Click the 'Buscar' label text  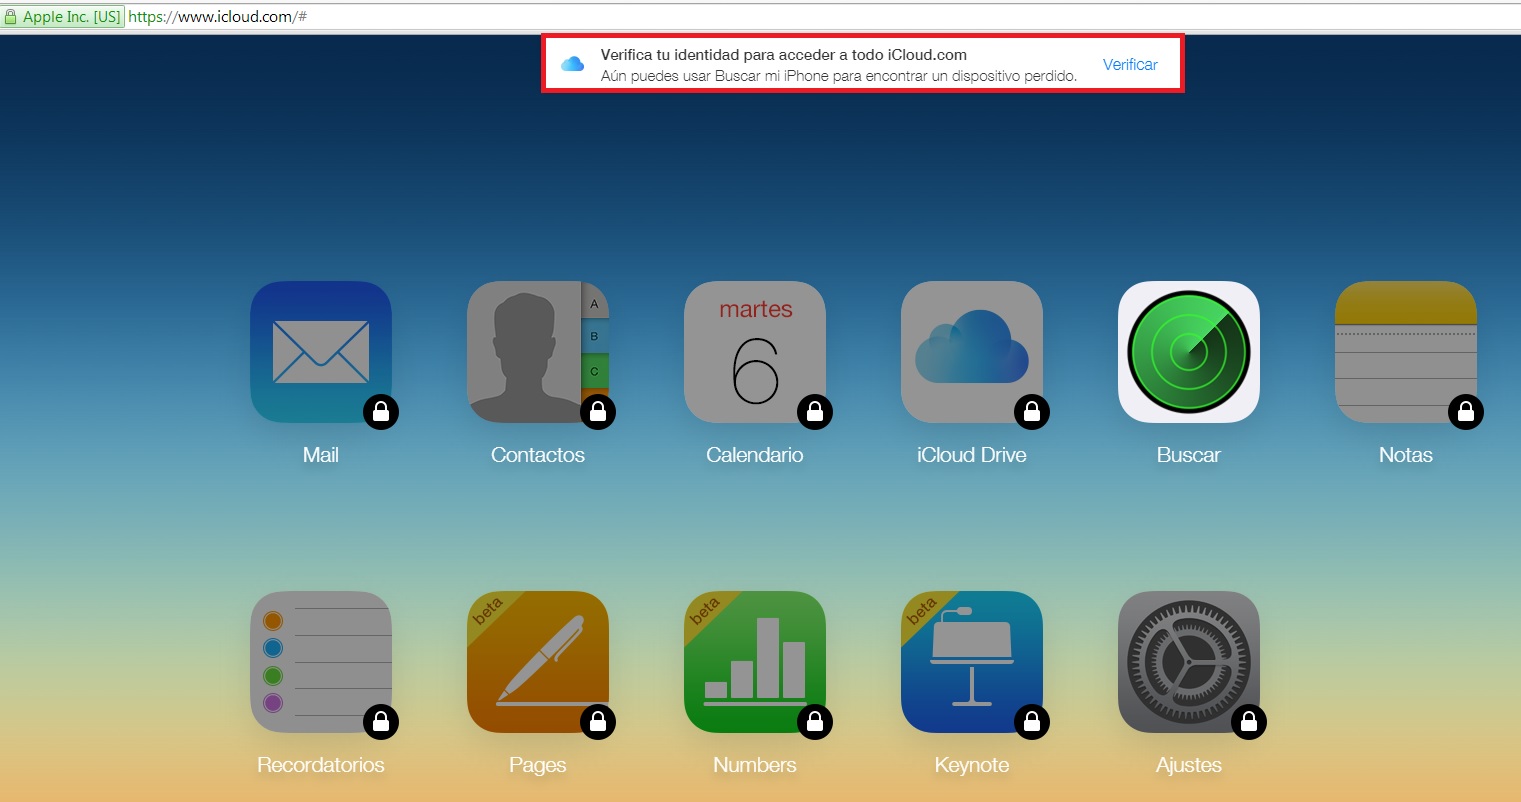pyautogui.click(x=1189, y=455)
